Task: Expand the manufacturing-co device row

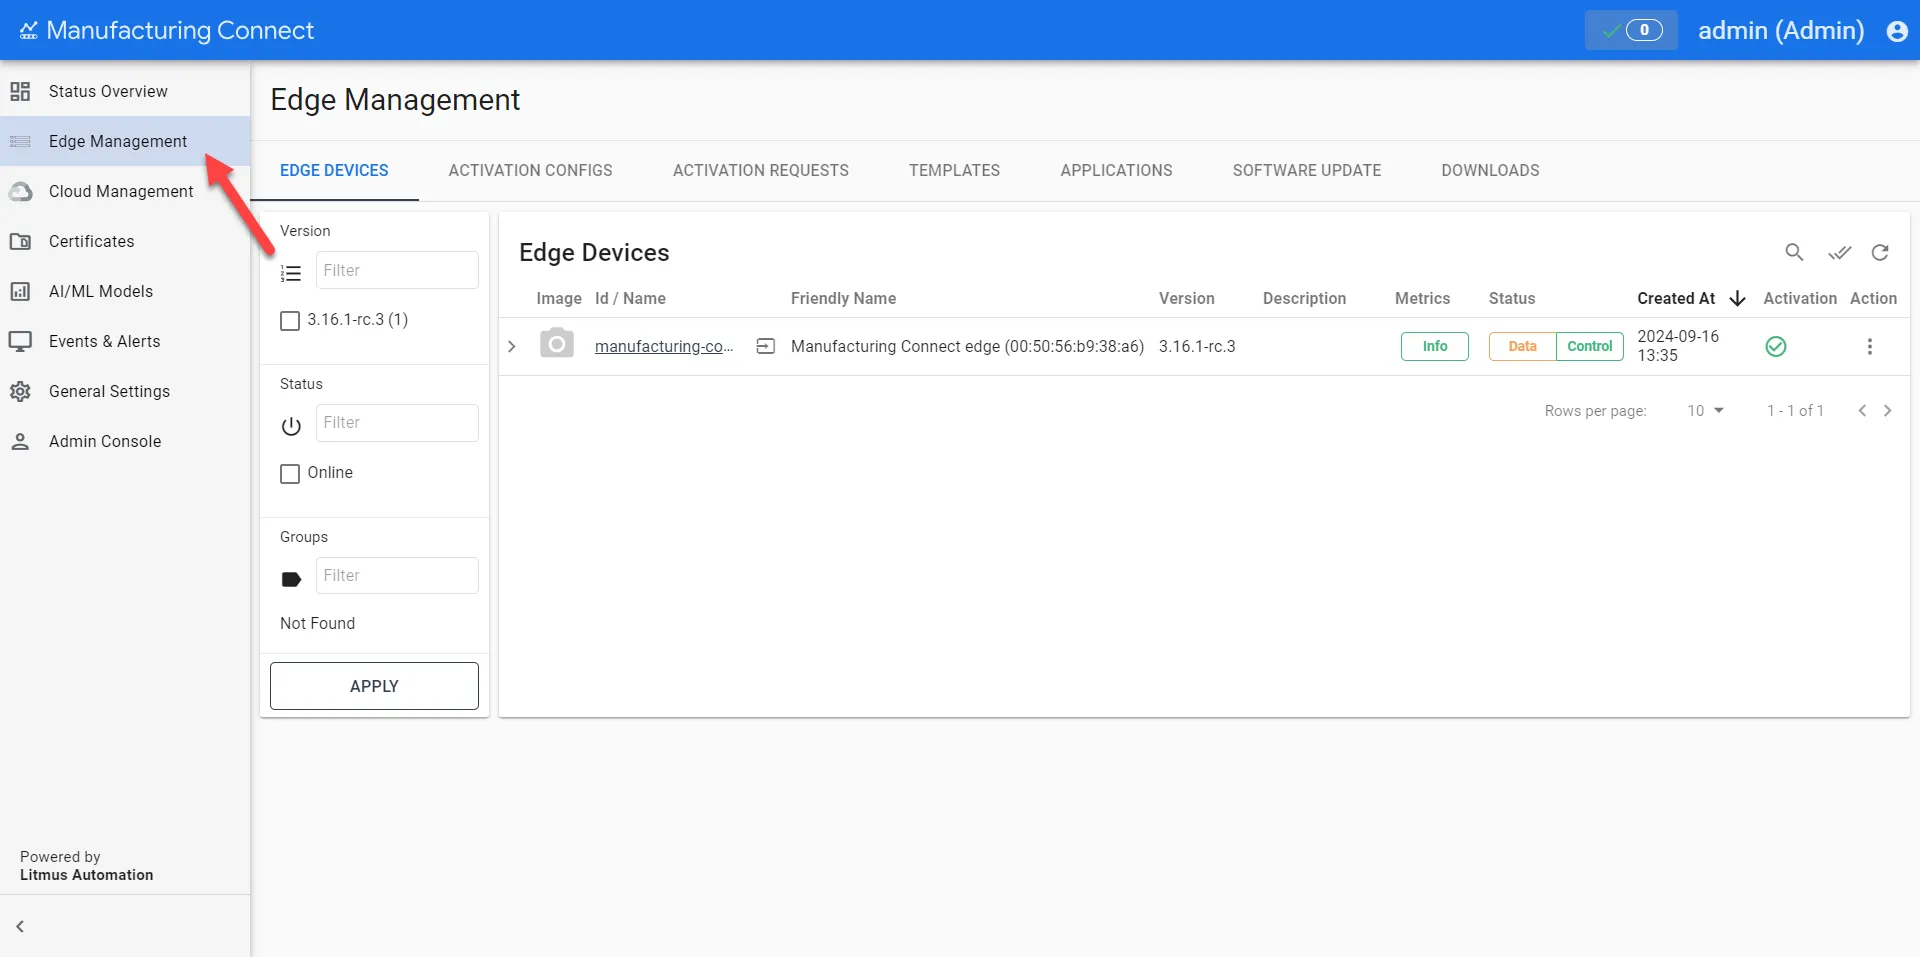Action: [511, 346]
